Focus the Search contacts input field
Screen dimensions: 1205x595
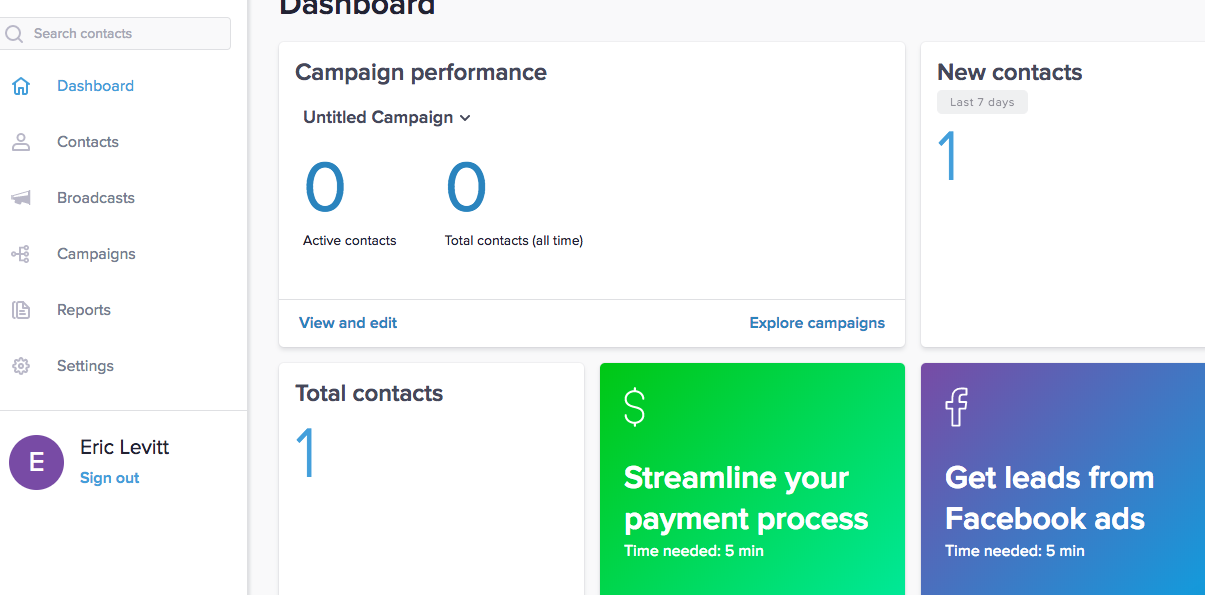116,34
